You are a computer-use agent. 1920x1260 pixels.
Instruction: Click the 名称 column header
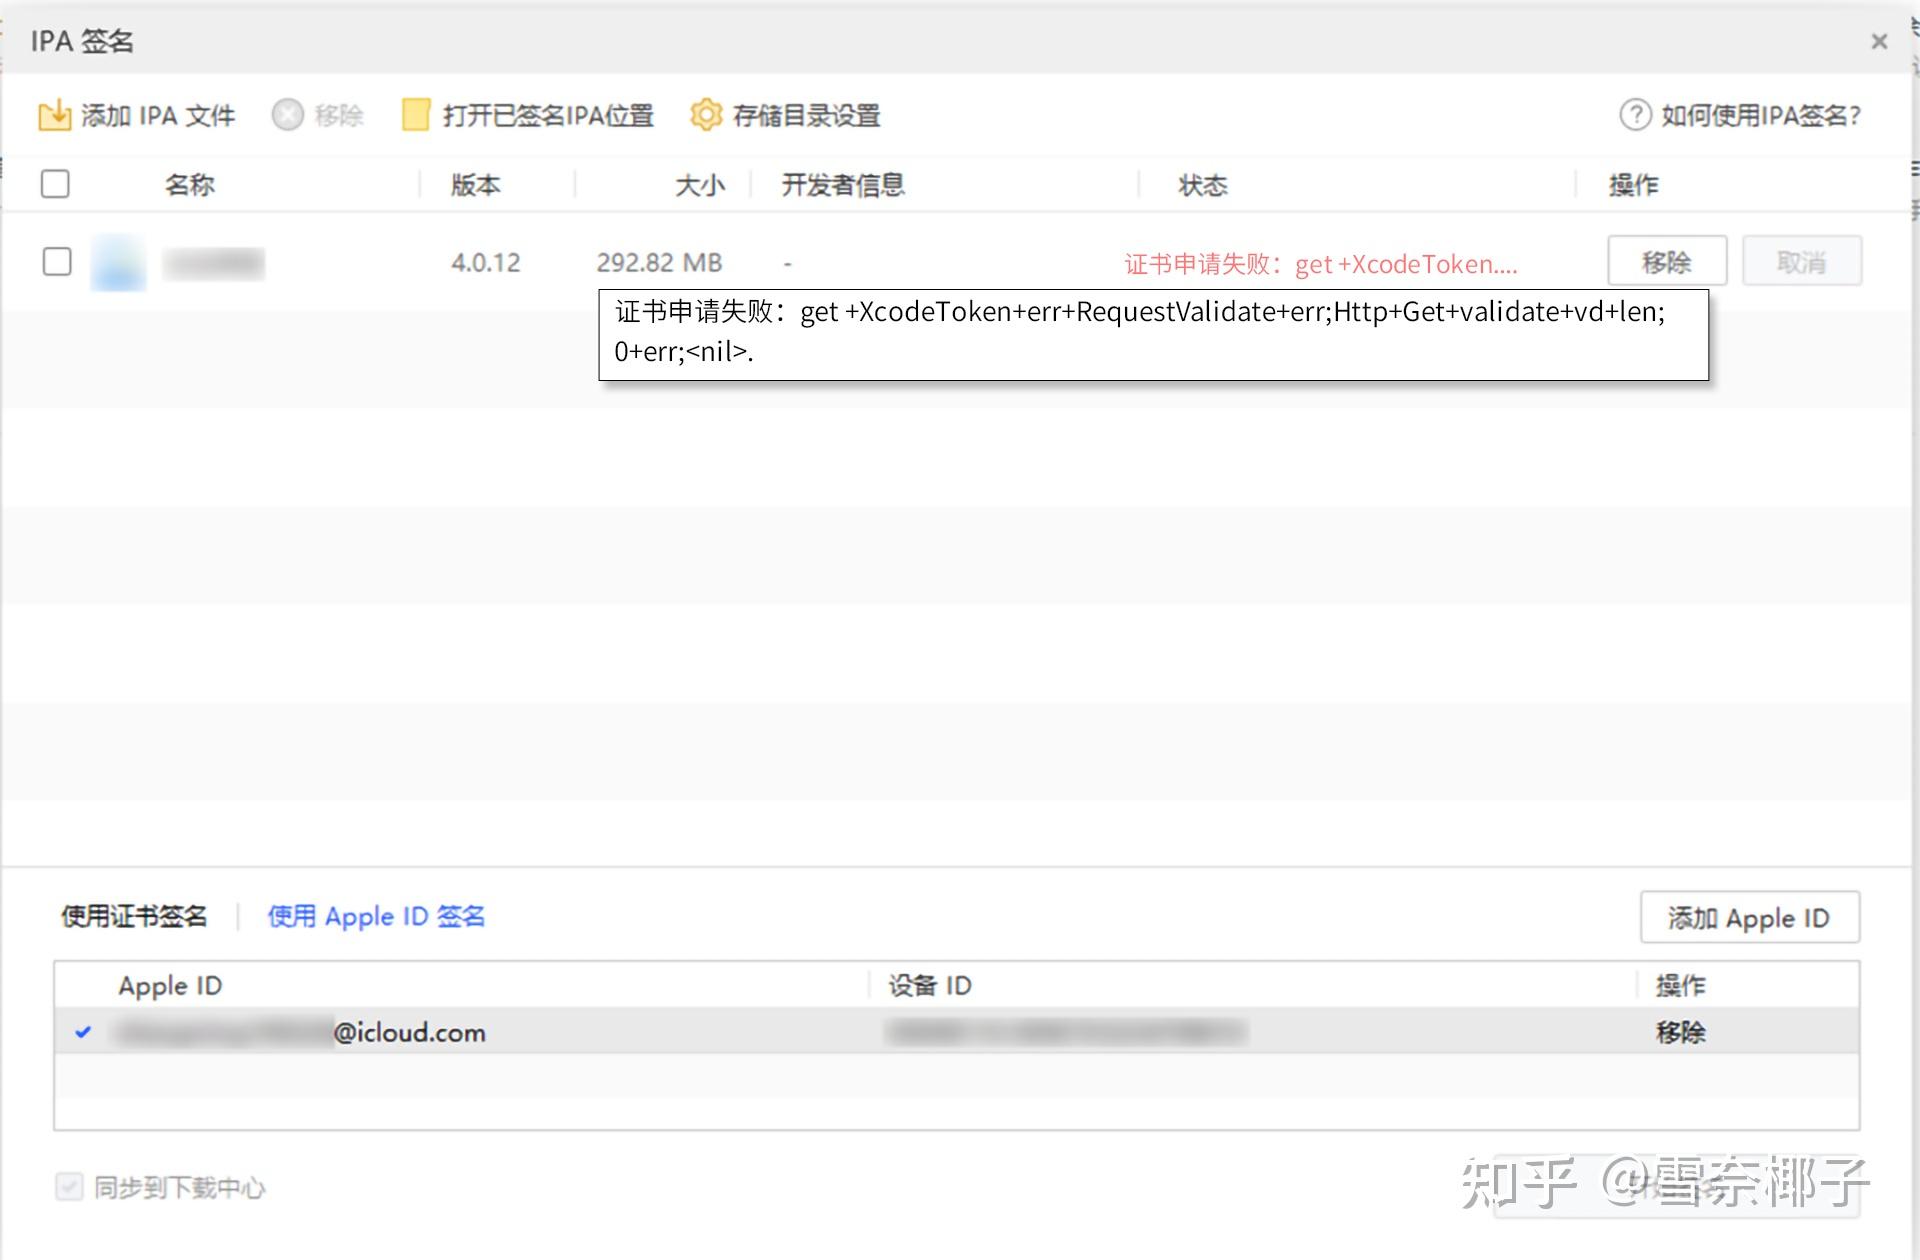(x=190, y=185)
